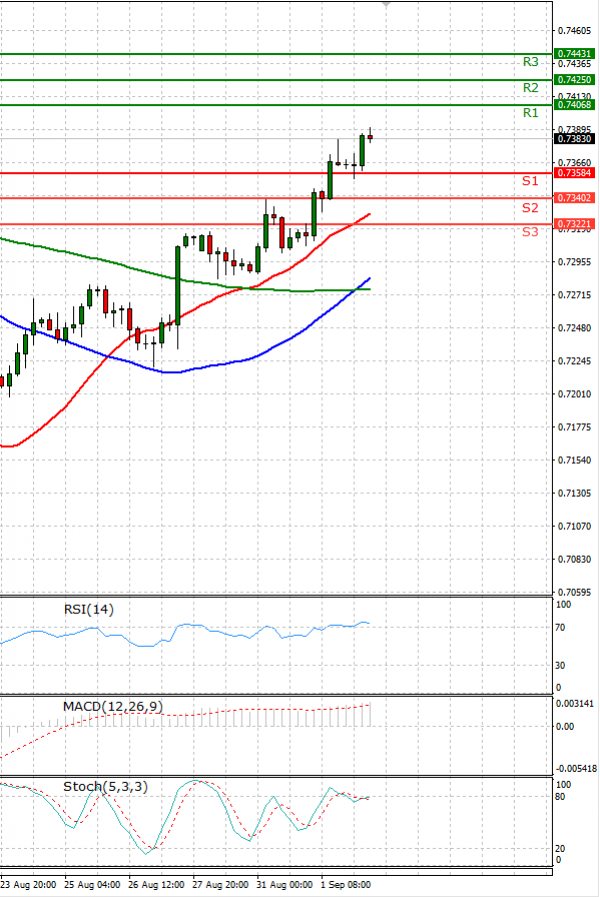Click the 0.74605 price scale value
600x897 pixels.
tap(574, 30)
